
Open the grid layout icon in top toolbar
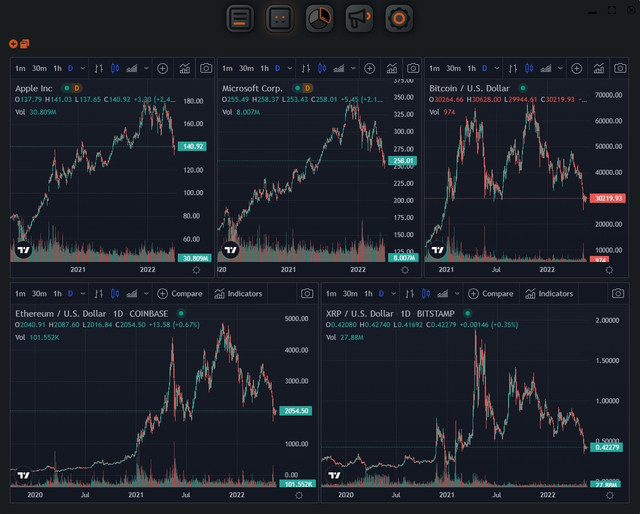click(x=280, y=18)
